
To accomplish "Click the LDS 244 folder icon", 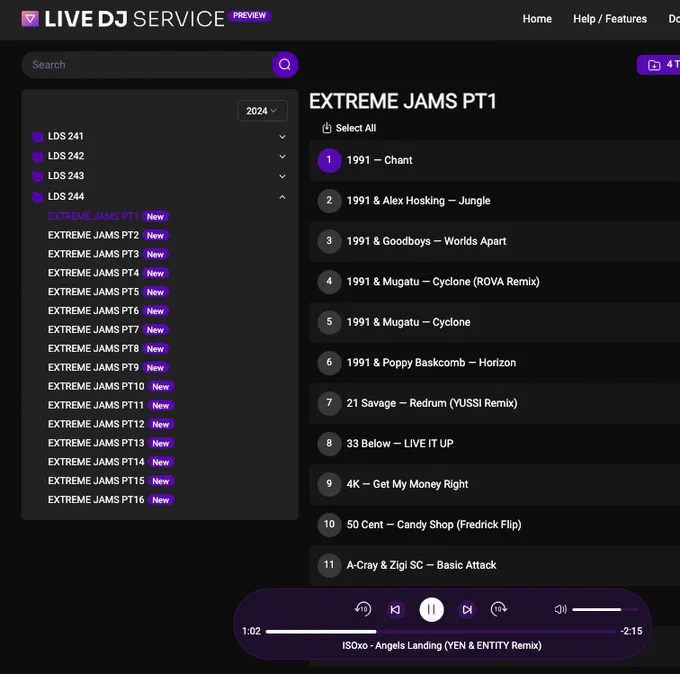I will (x=38, y=197).
